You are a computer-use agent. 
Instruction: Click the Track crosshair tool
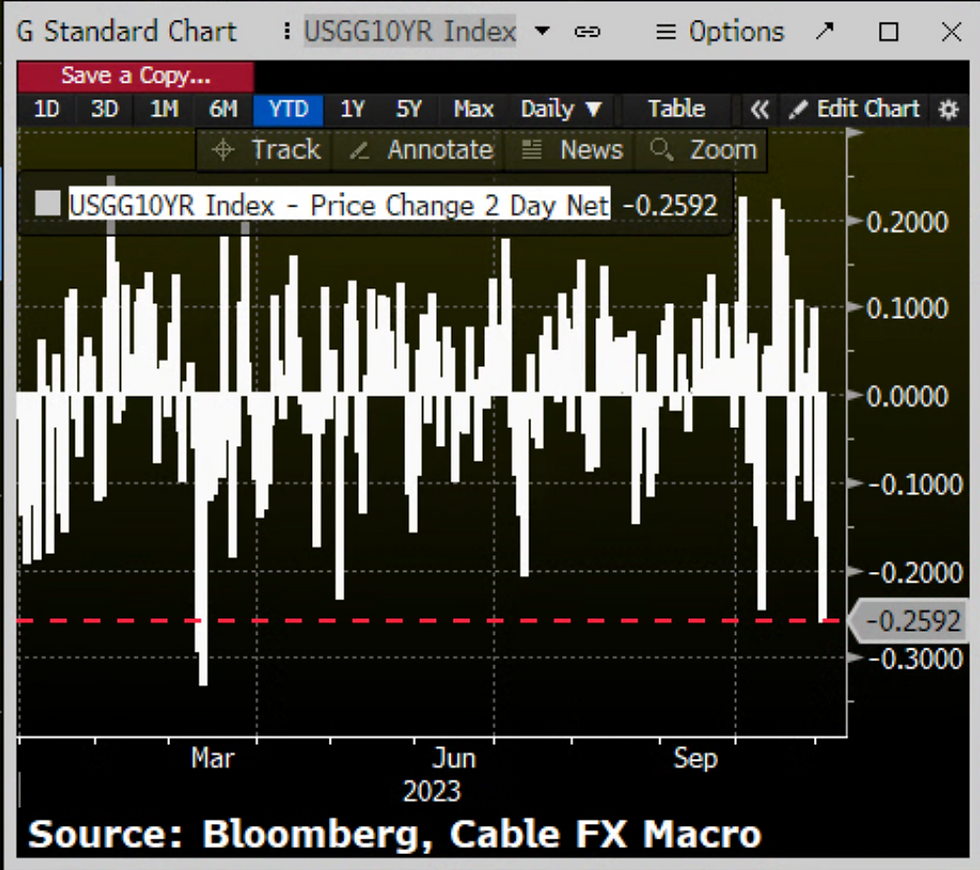(266, 150)
